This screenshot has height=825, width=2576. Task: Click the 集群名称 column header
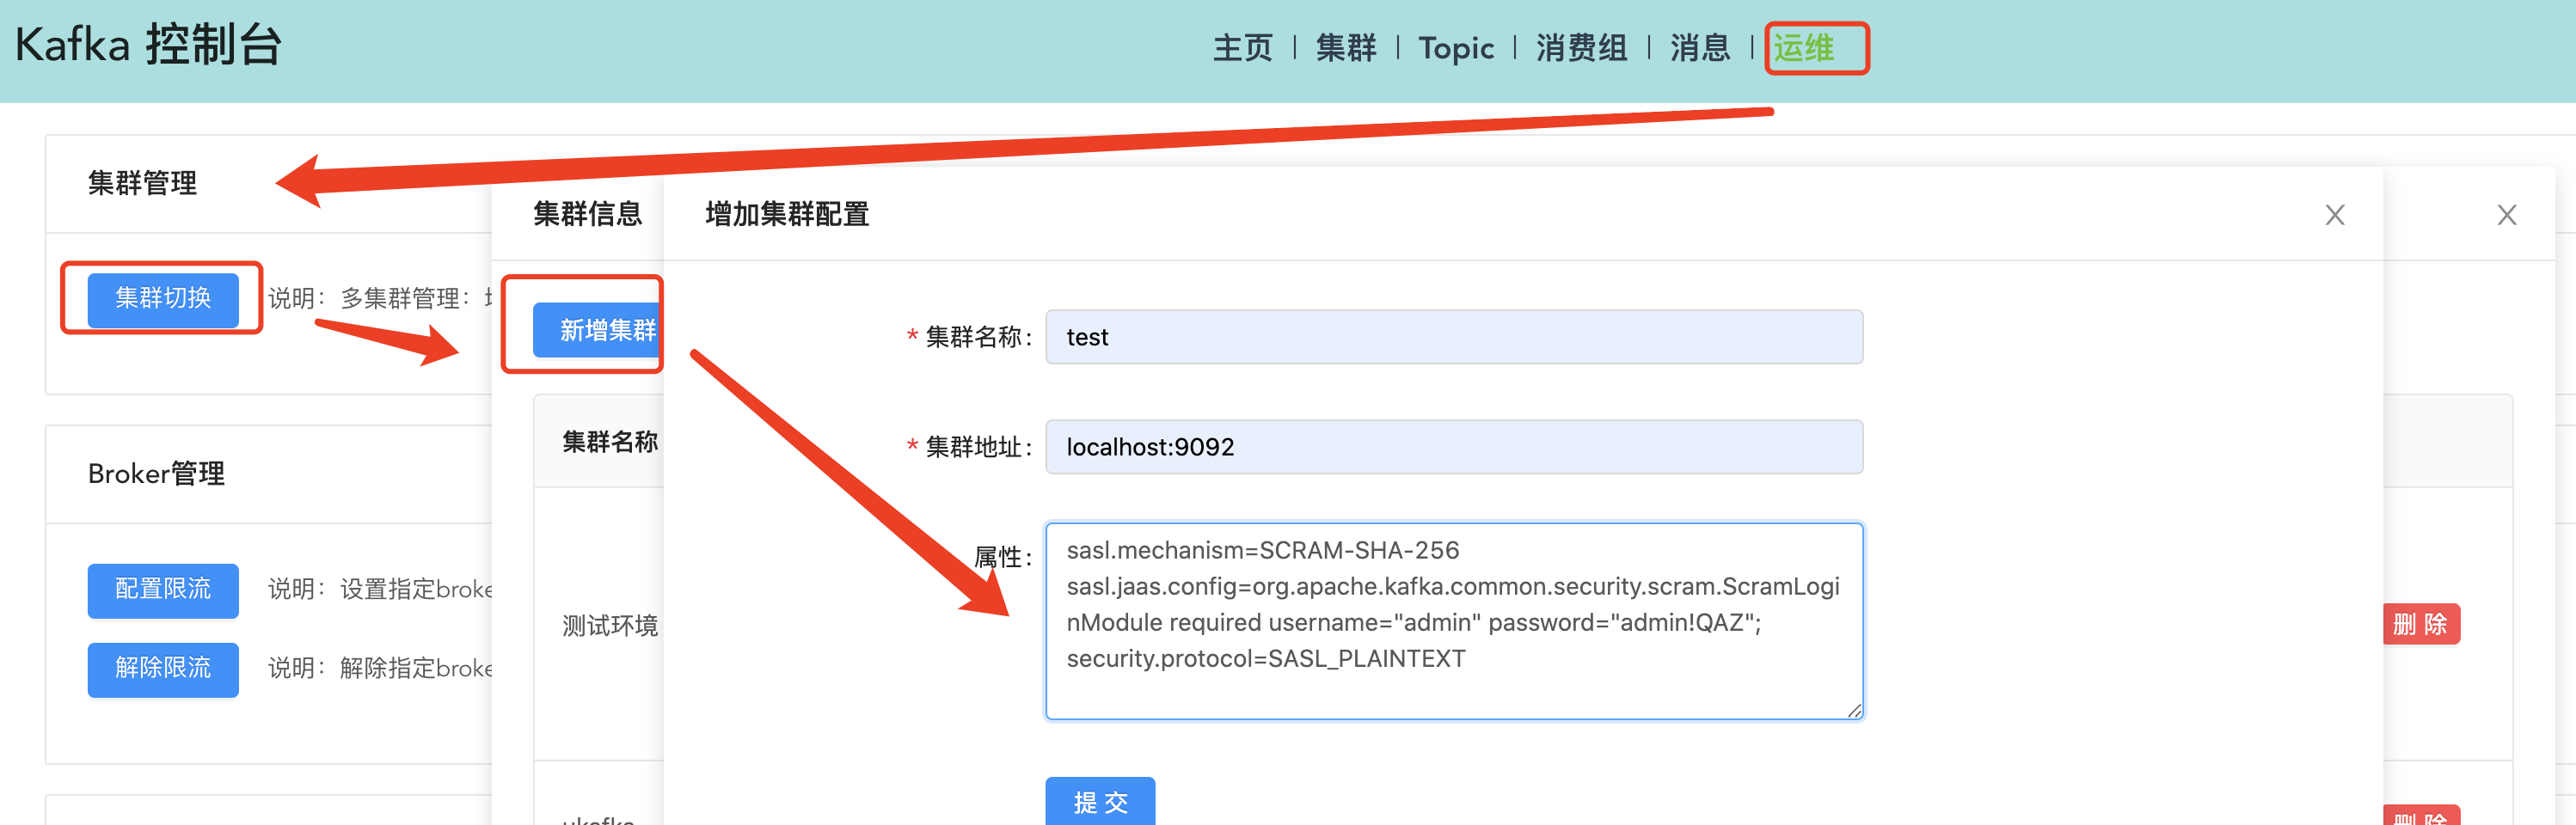pos(610,442)
